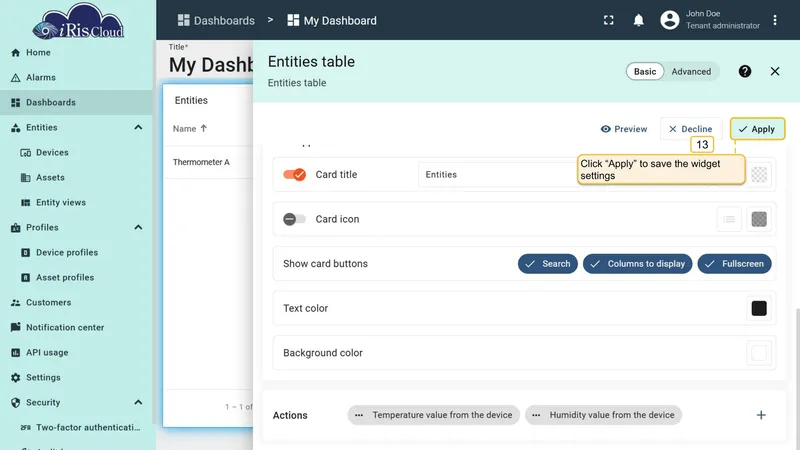Viewport: 800px width, 450px height.
Task: Enable the Card icon toggle
Action: pos(294,219)
